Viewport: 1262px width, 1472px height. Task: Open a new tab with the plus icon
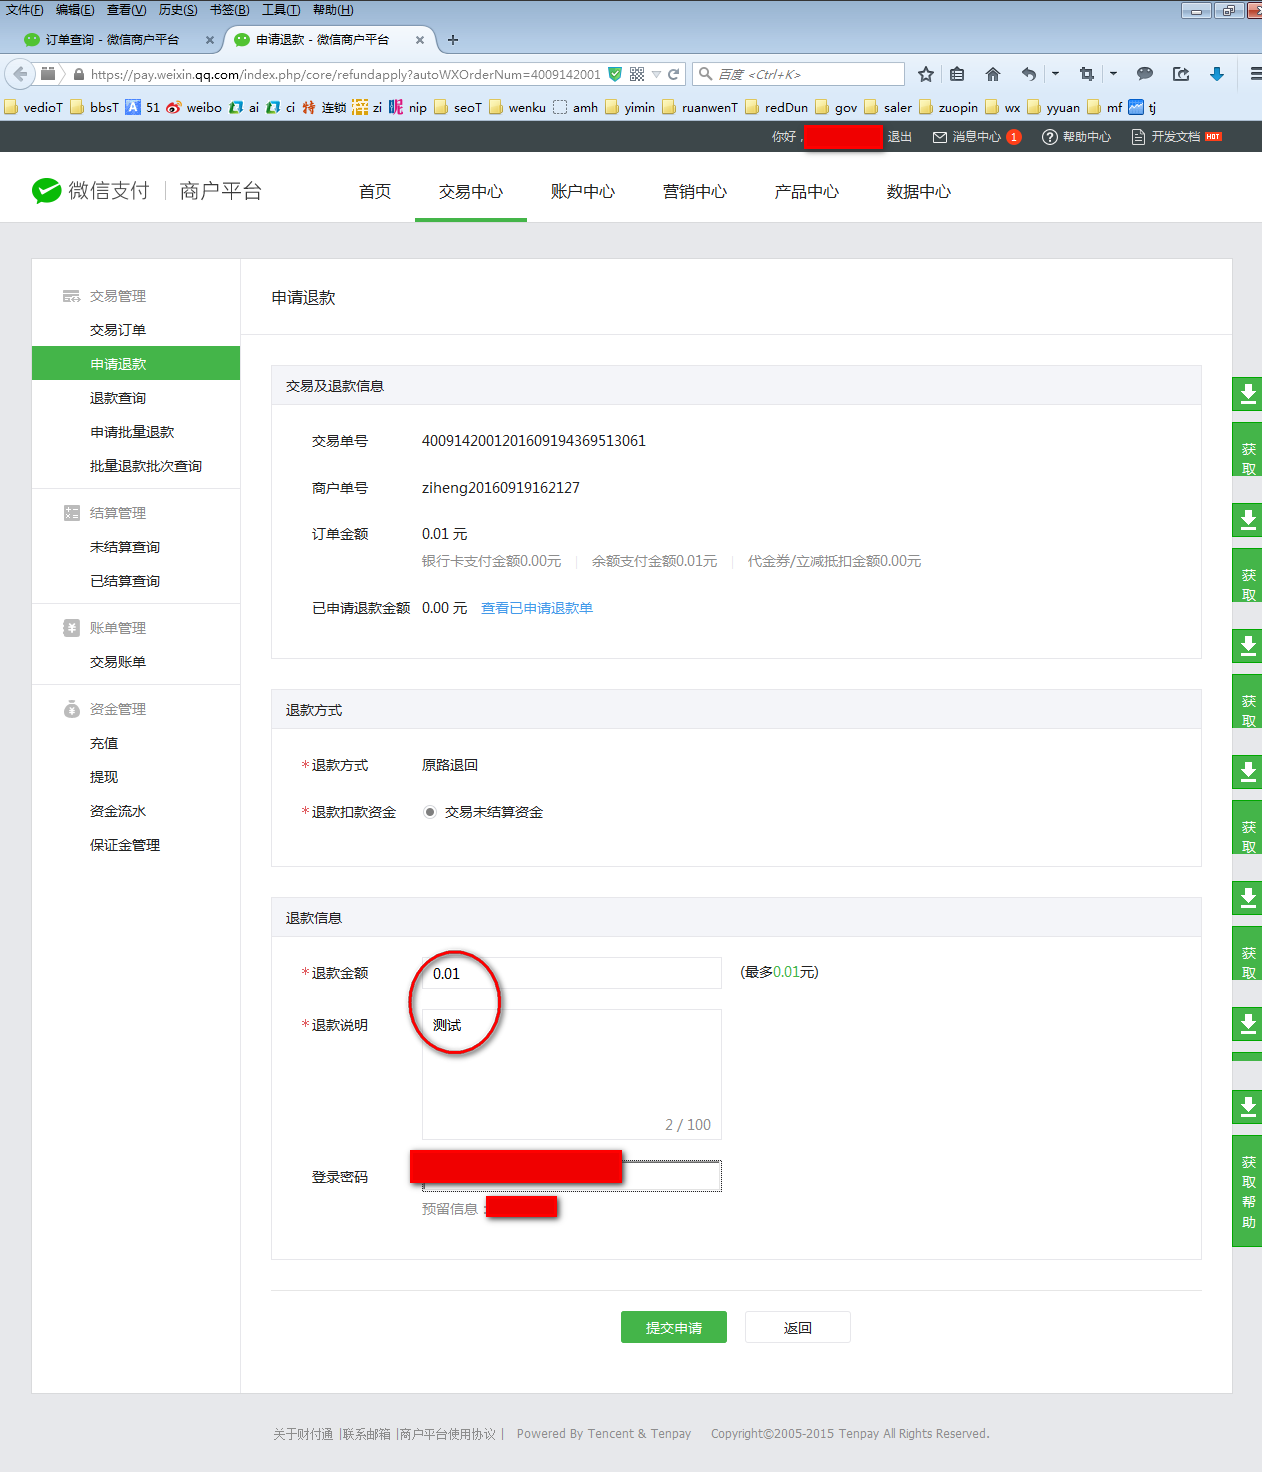click(x=453, y=40)
